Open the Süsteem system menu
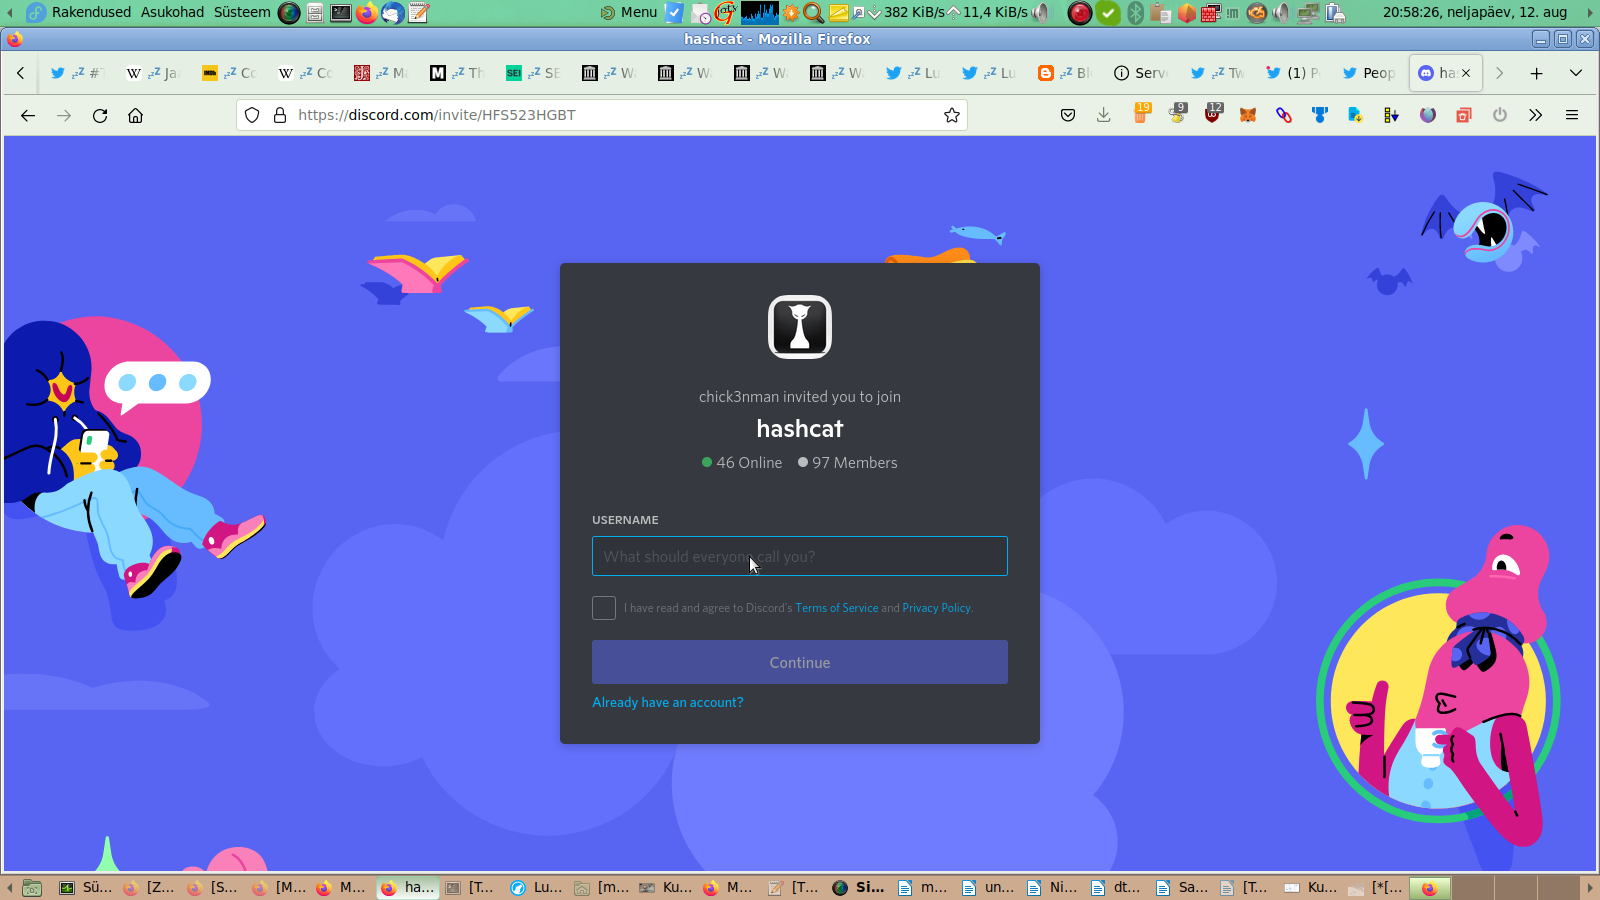Screen dimensions: 1600x900 [242, 12]
